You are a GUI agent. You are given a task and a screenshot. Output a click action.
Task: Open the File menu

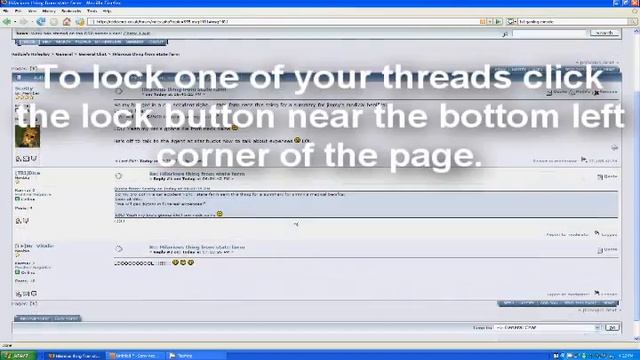click(x=6, y=11)
